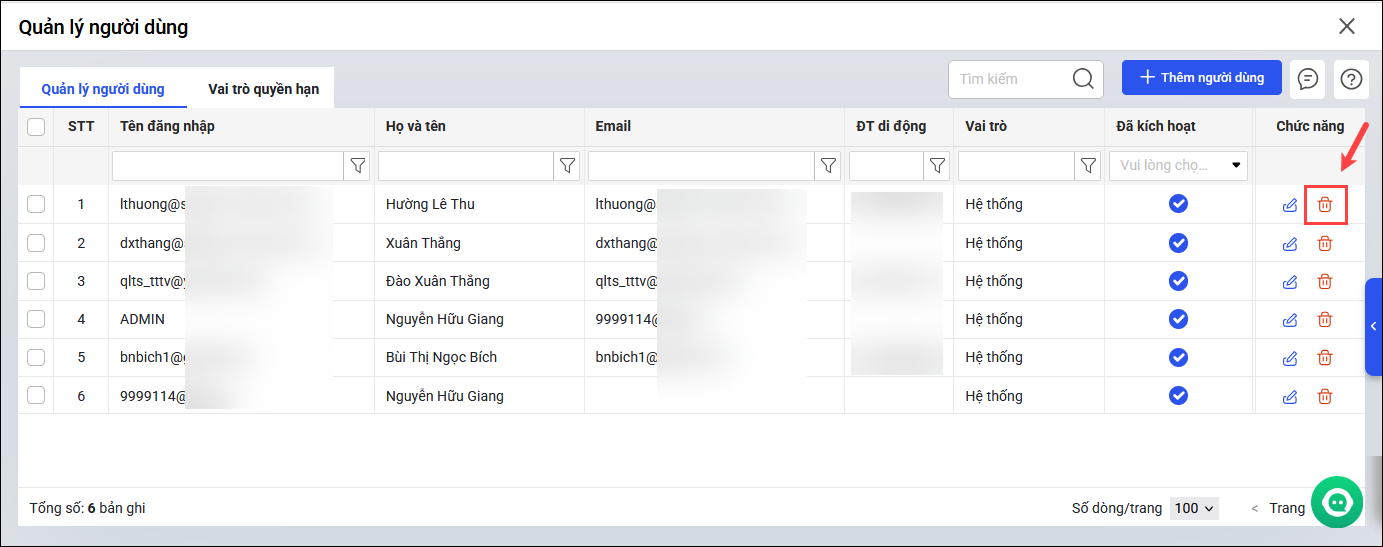Viewport: 1383px width, 547px height.
Task: Click the Thêm người dùng button
Action: (1201, 78)
